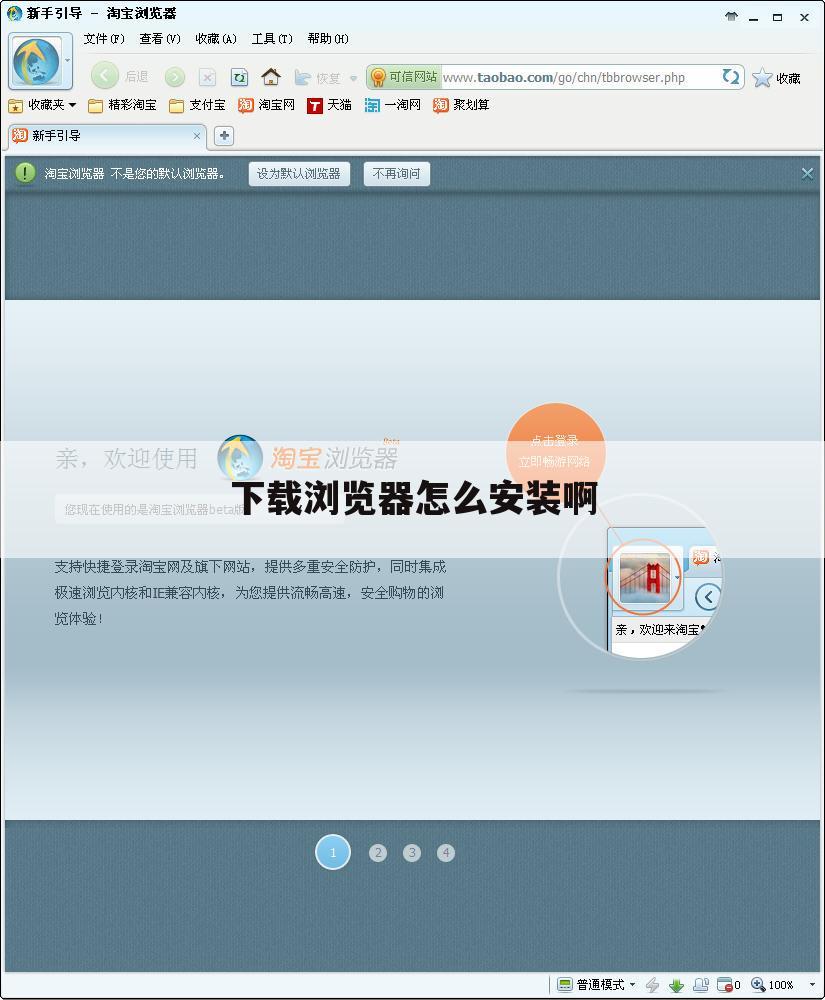Click the 恢复 restore closed tab button
The height and width of the screenshot is (1000, 825).
318,78
